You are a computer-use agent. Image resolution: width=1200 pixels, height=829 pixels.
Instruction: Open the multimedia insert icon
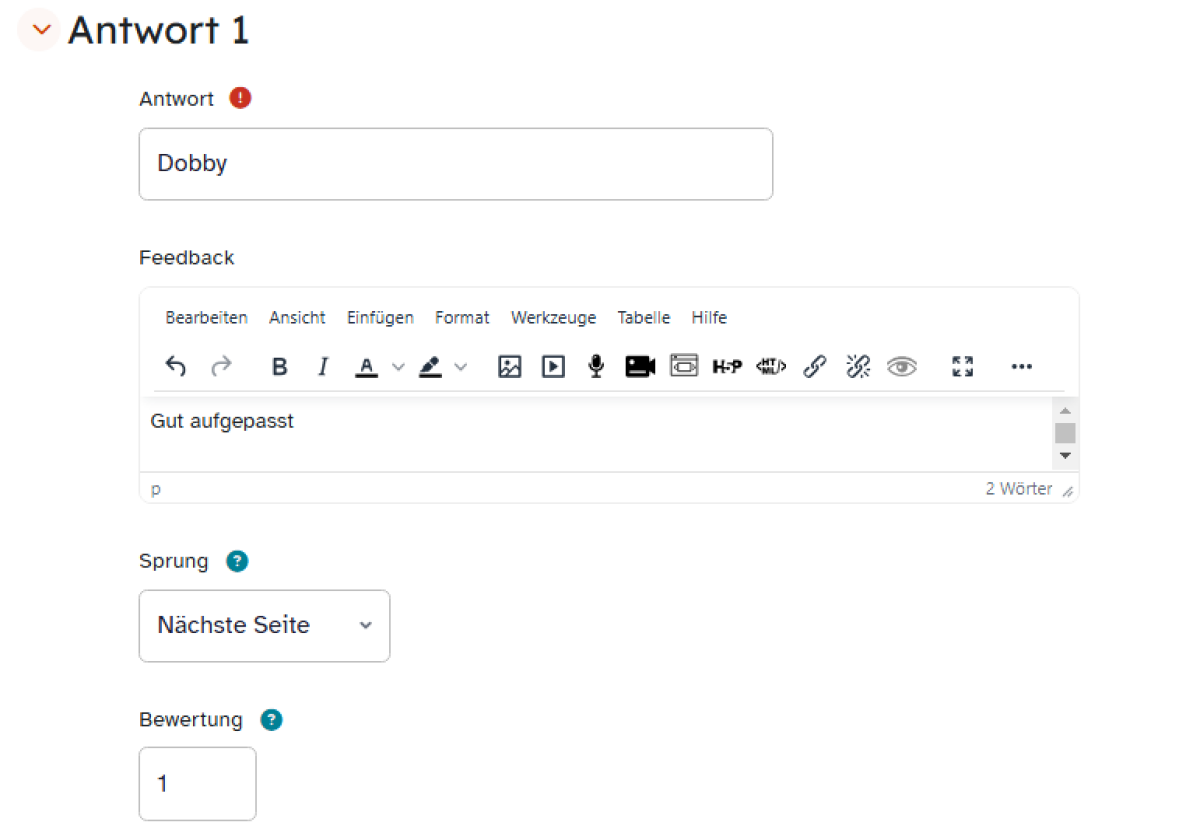pyautogui.click(x=553, y=367)
